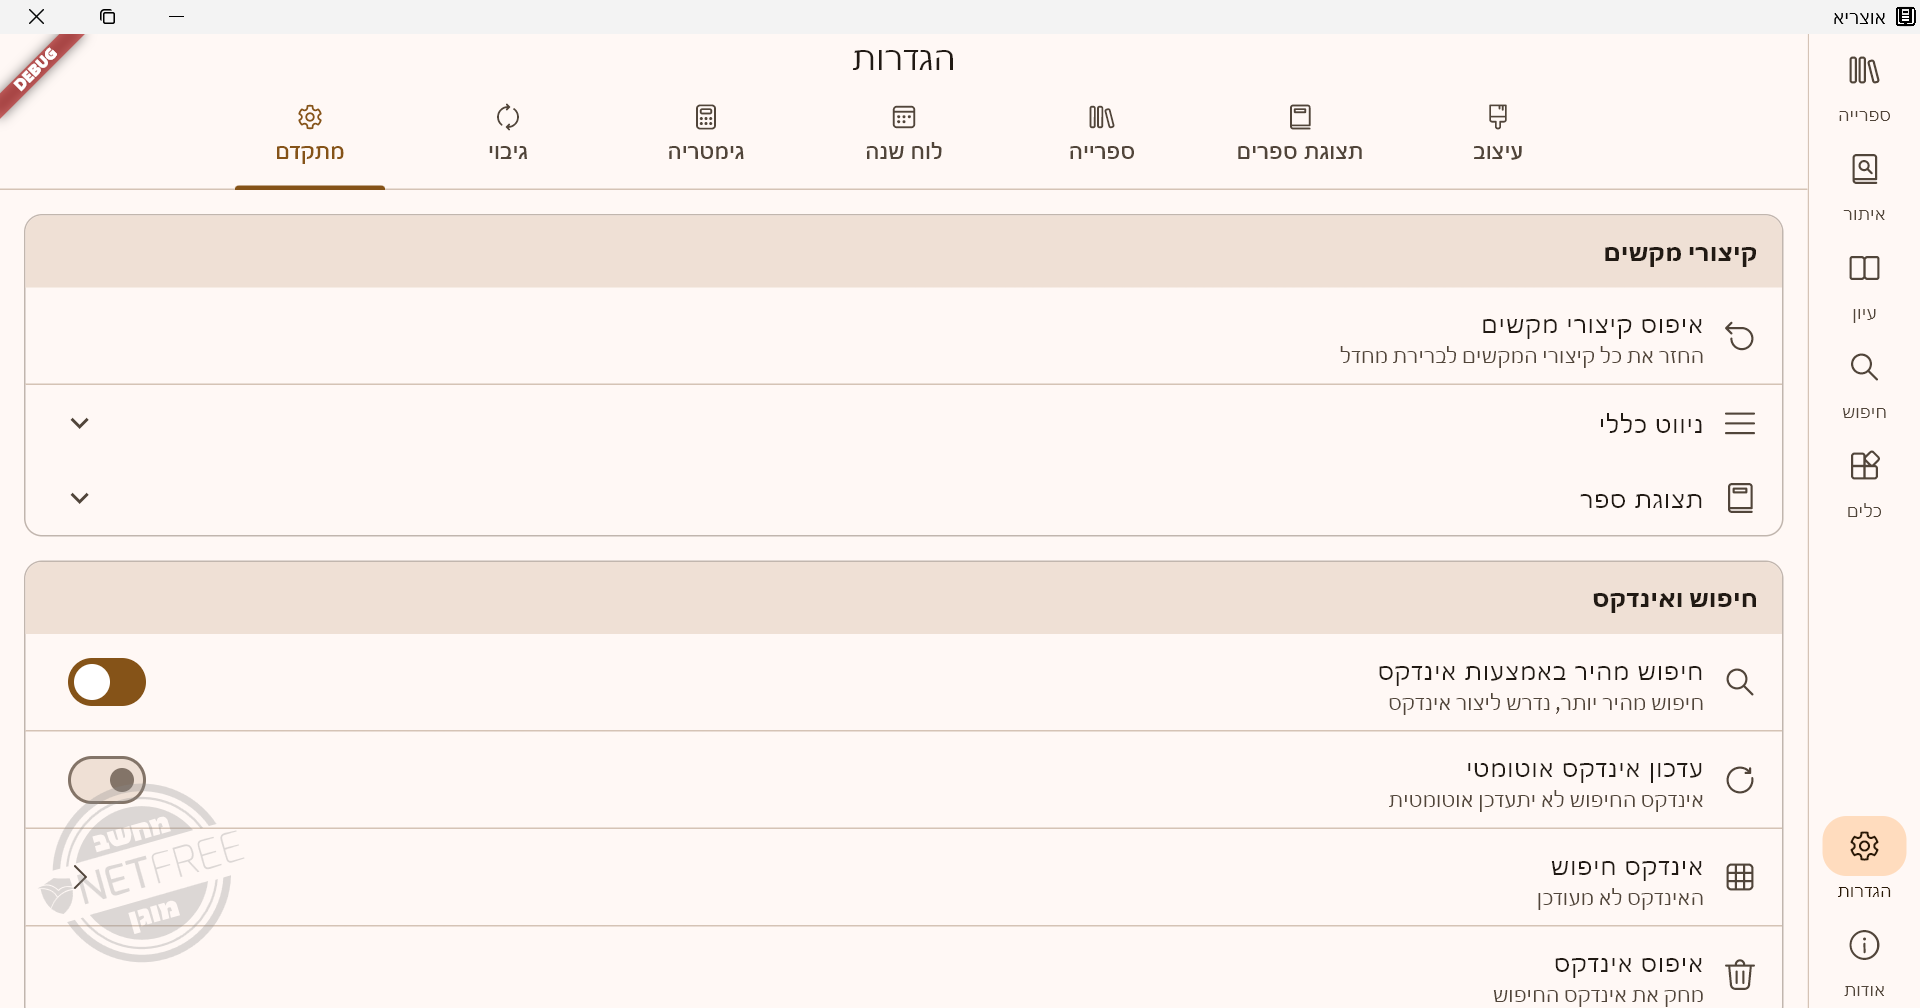This screenshot has width=1920, height=1008.
Task: Click the trash icon for איפוס אינדקס
Action: [1740, 974]
